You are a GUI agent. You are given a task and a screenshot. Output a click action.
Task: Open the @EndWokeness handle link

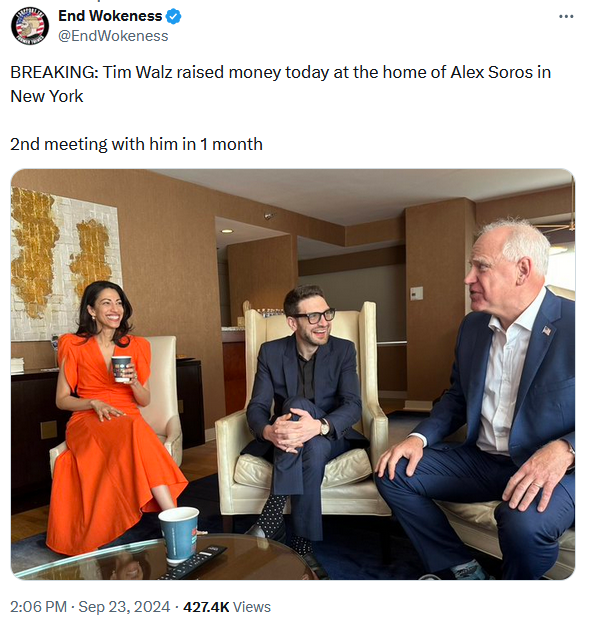(113, 36)
